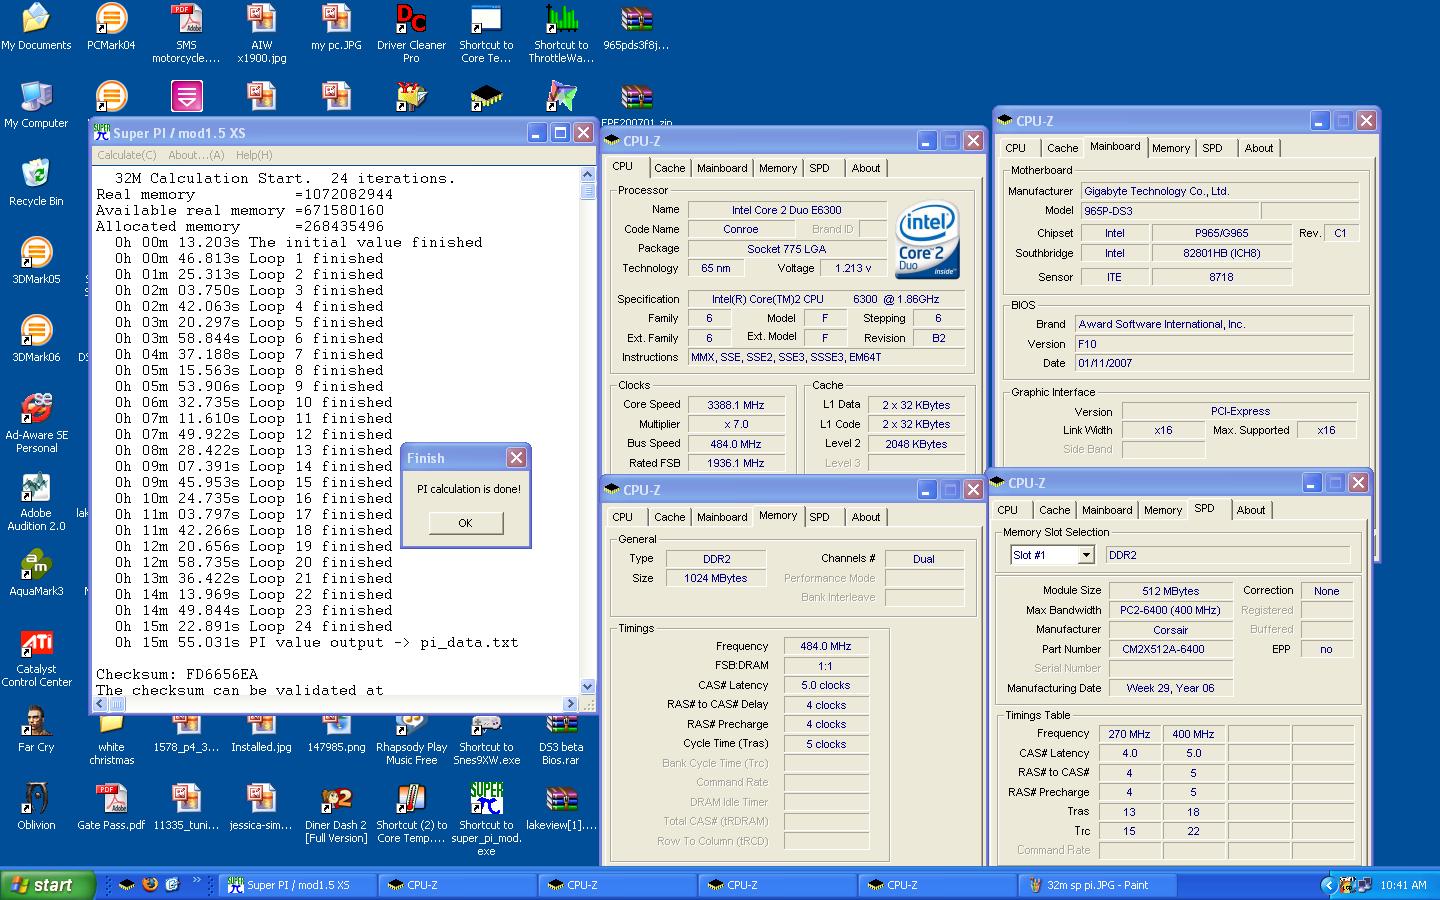Switch to 32m sp pi.JPG - Paint taskbar button
Image resolution: width=1440 pixels, height=900 pixels.
tap(1097, 885)
